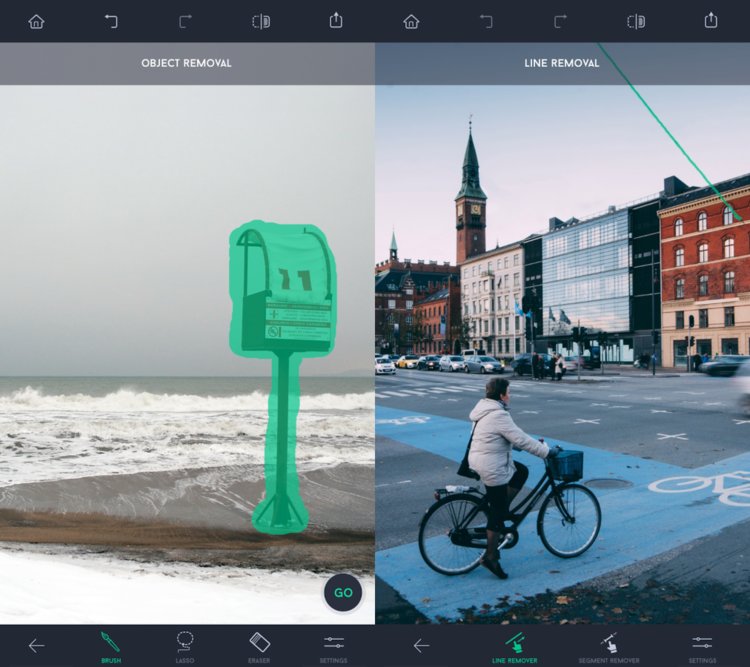
Task: Open Settings in the Line Removal panel
Action: 702,646
